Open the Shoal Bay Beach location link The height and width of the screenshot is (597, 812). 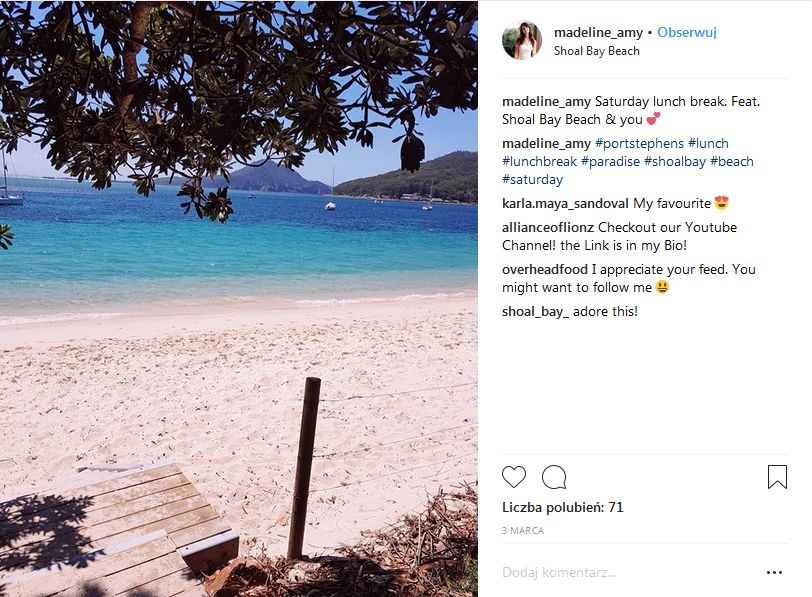pos(596,51)
